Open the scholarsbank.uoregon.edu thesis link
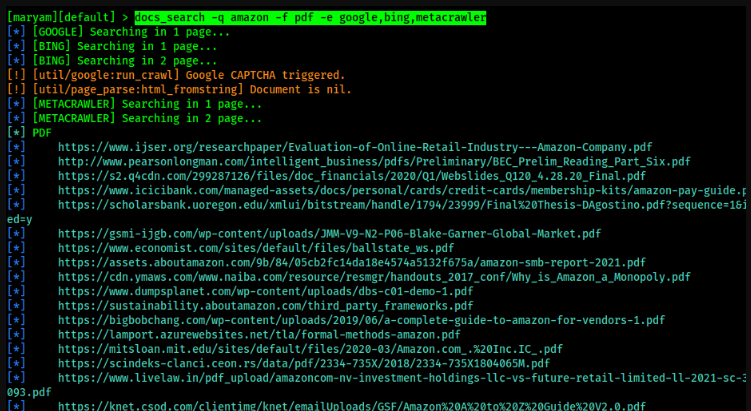The image size is (751, 411). (x=400, y=205)
